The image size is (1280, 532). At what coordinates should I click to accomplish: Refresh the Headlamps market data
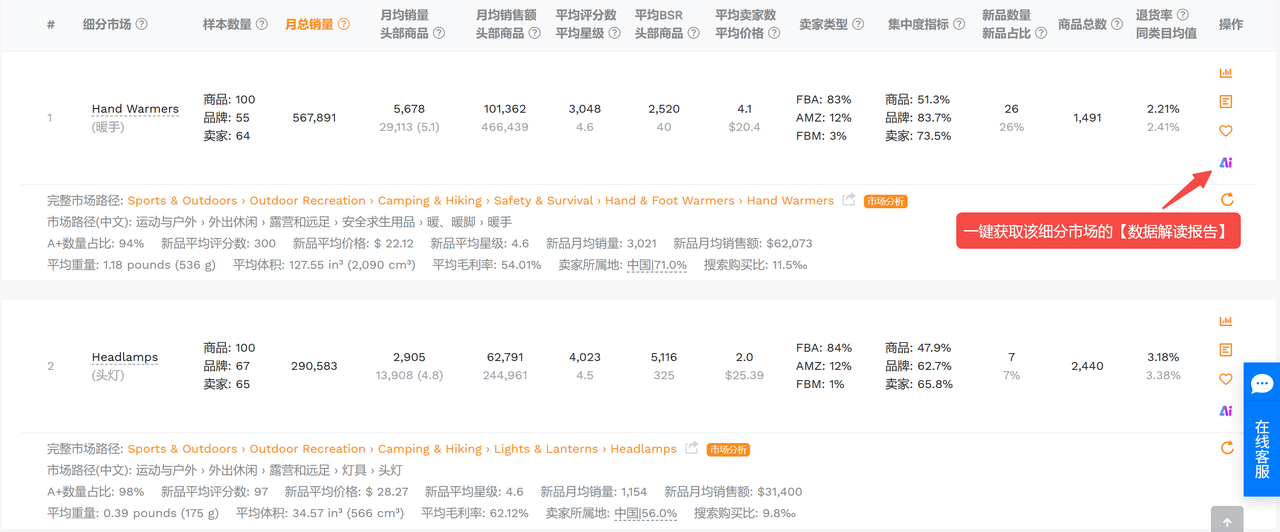pos(1227,449)
